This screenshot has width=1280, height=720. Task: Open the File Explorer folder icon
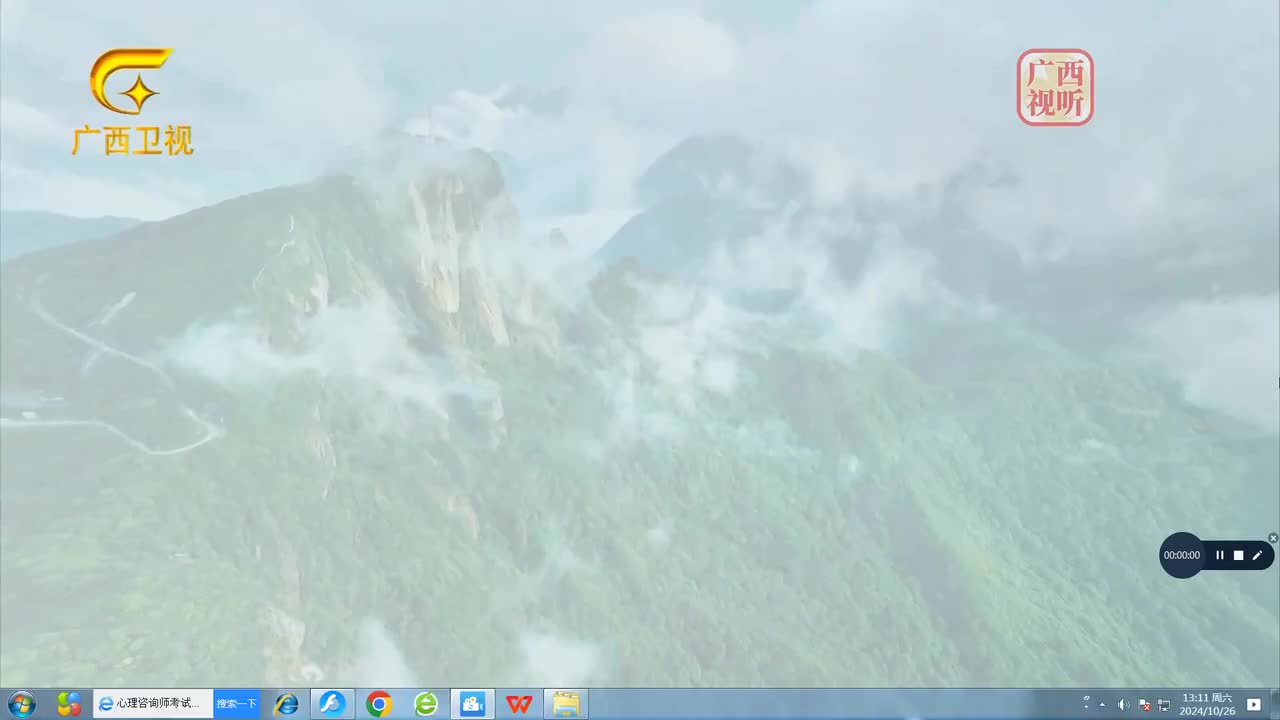[566, 704]
